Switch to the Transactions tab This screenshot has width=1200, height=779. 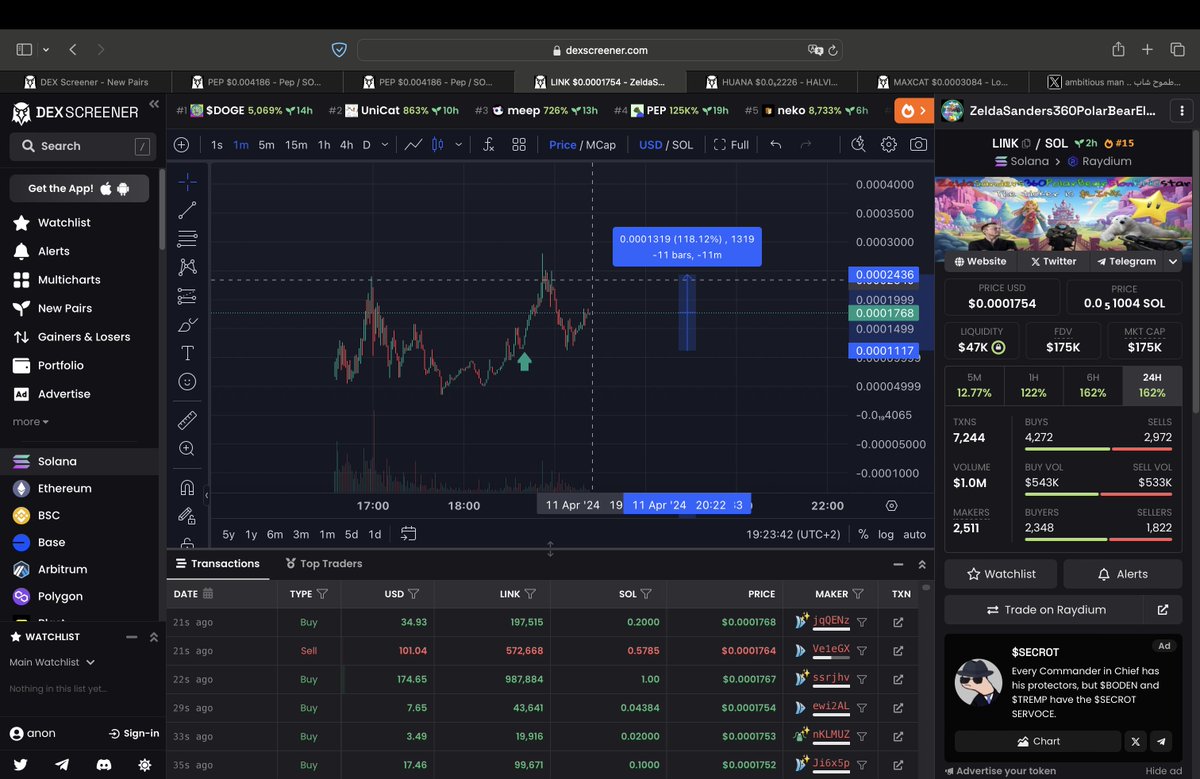[x=217, y=564]
